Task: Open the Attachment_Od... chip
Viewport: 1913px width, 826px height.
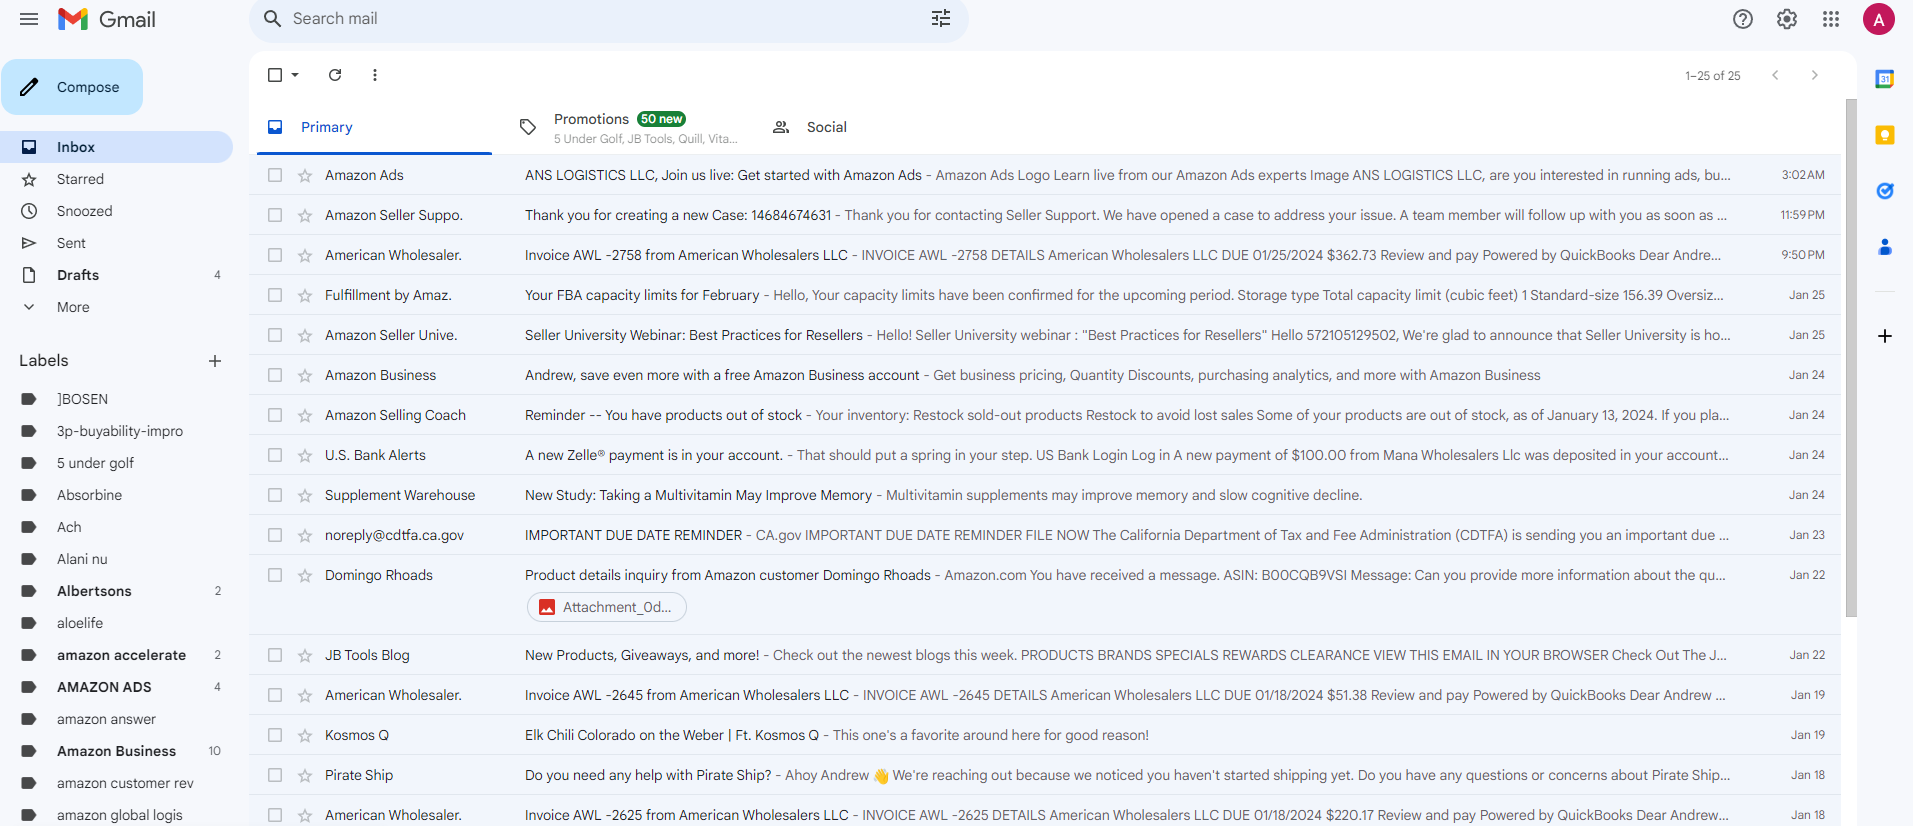Action: point(606,607)
